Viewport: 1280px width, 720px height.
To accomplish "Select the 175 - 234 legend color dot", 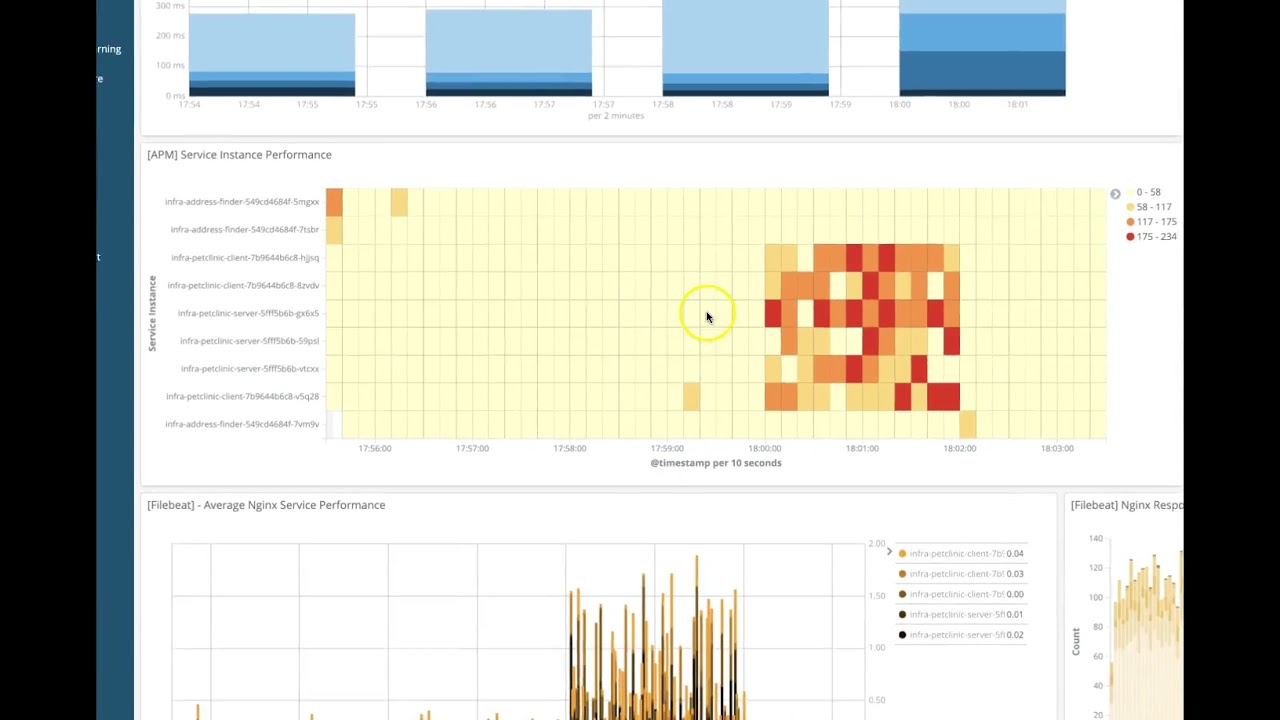I will (x=1130, y=237).
